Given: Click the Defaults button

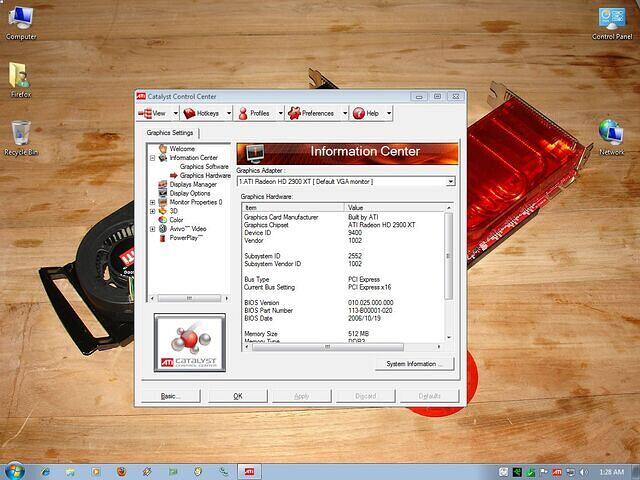Looking at the screenshot, I should click(429, 396).
